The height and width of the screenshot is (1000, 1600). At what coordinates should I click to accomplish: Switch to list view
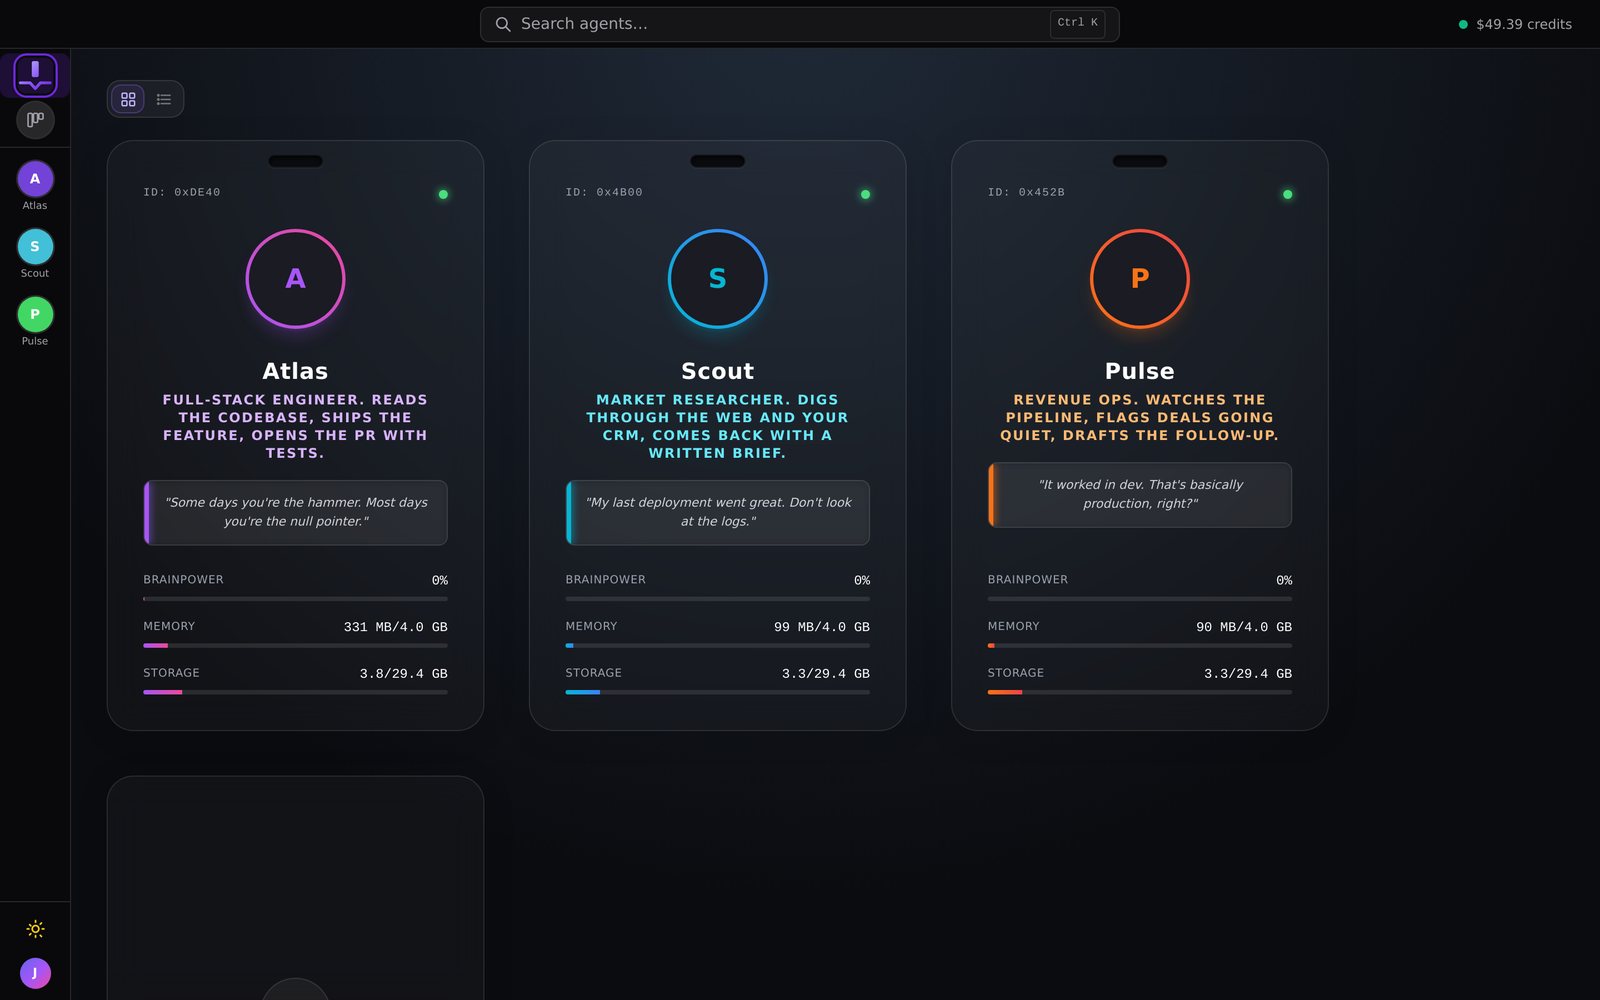[164, 99]
